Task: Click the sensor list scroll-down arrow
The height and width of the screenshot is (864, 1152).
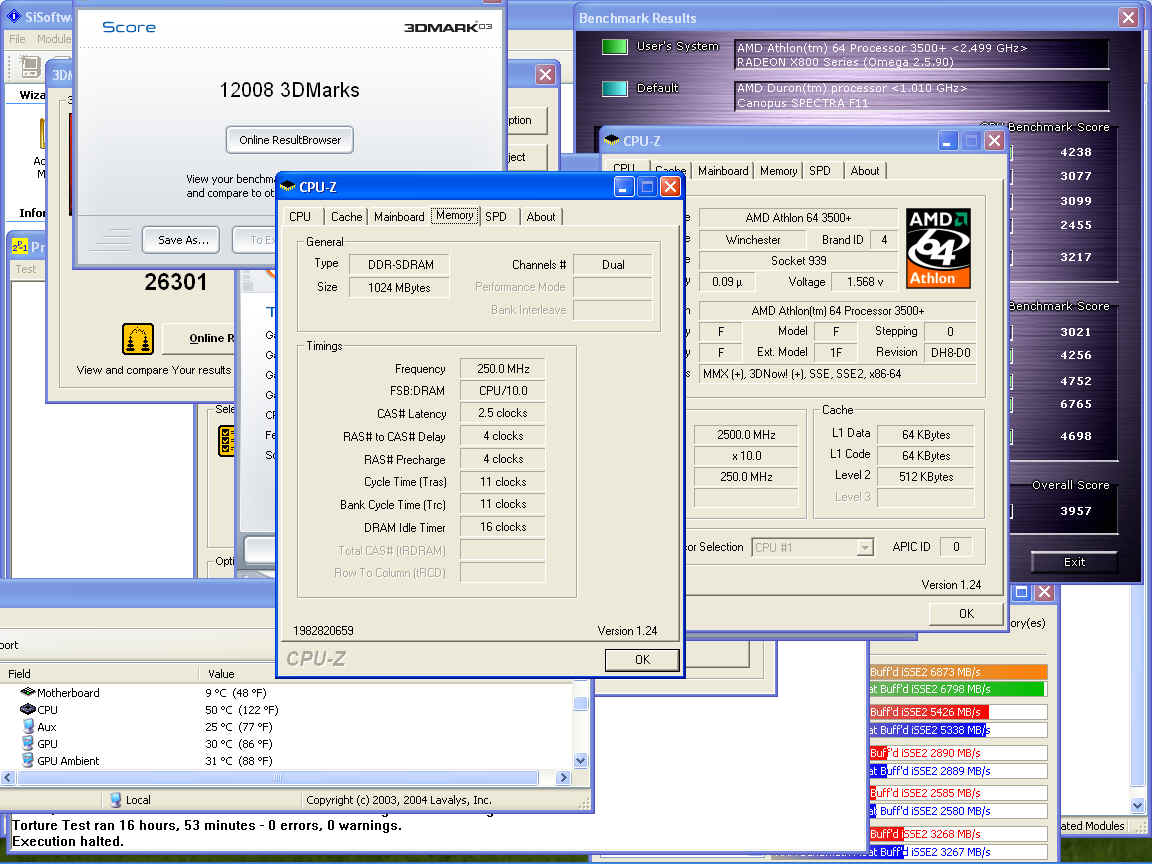Action: click(x=580, y=760)
